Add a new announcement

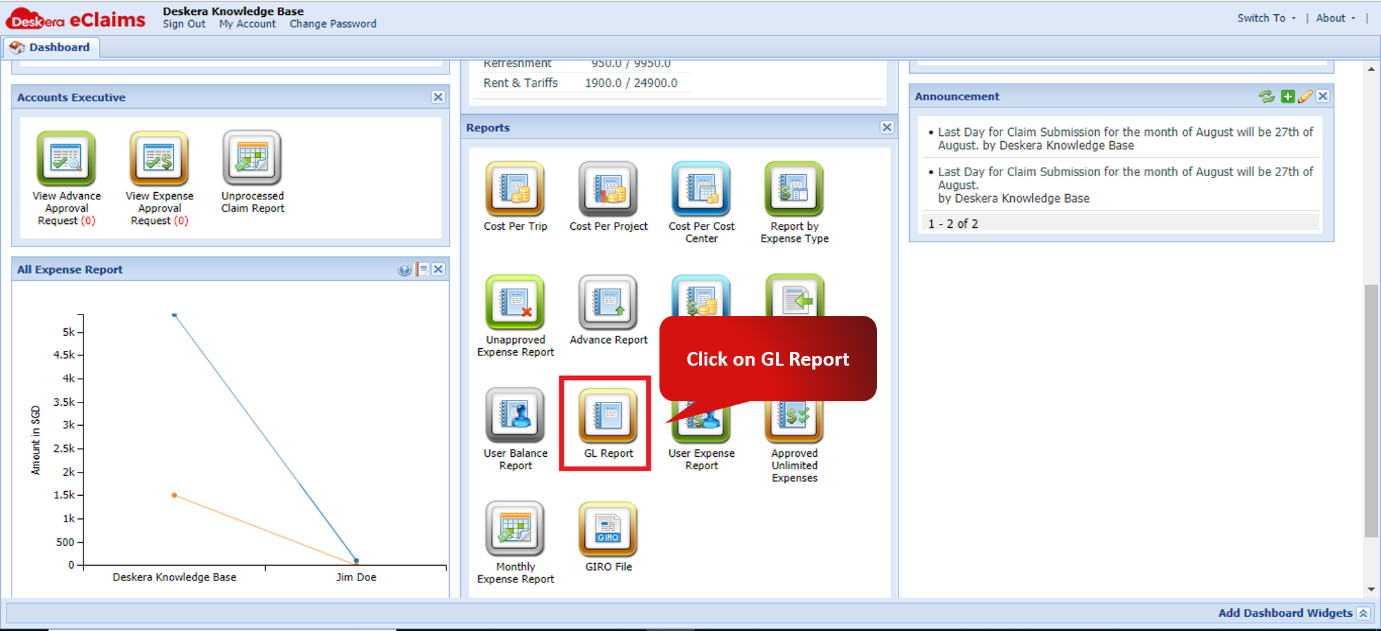pos(1288,96)
